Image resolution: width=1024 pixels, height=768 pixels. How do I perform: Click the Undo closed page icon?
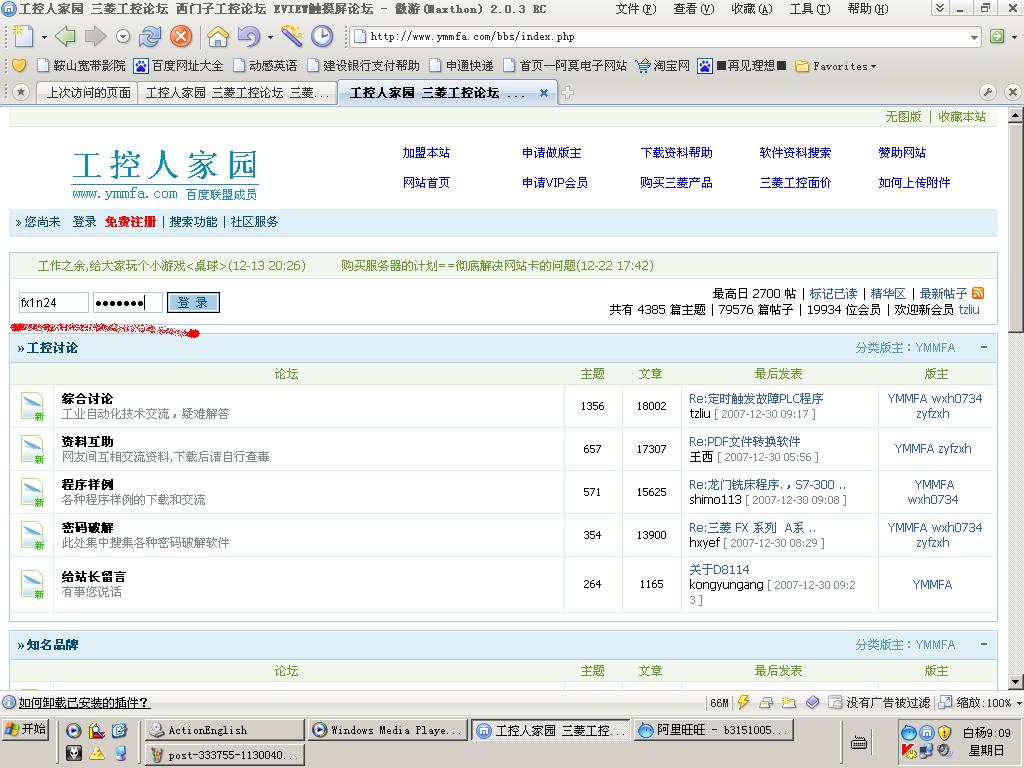(248, 37)
